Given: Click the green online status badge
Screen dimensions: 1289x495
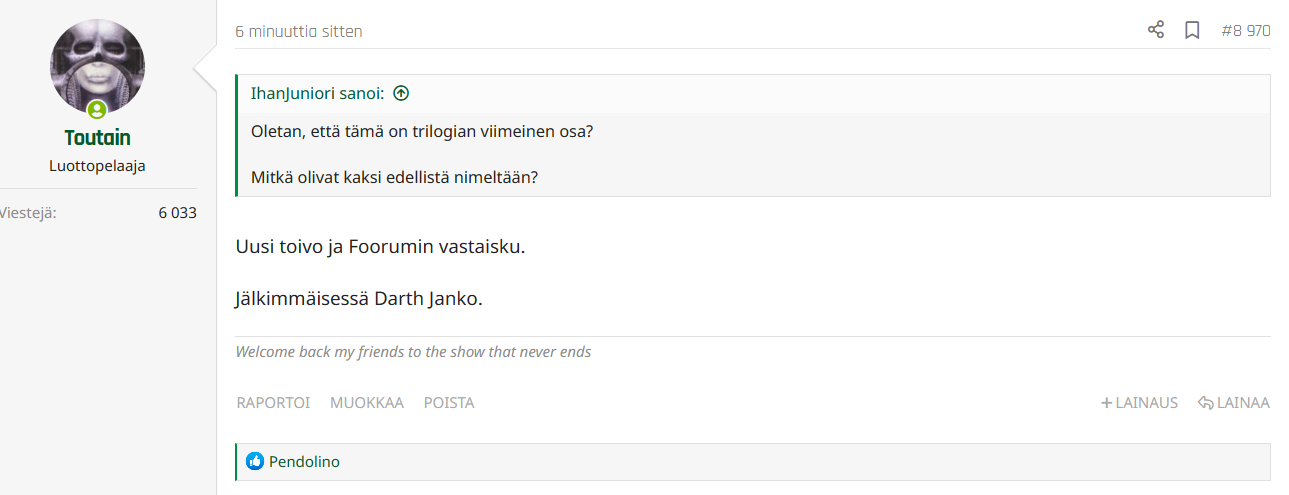Looking at the screenshot, I should click(97, 110).
